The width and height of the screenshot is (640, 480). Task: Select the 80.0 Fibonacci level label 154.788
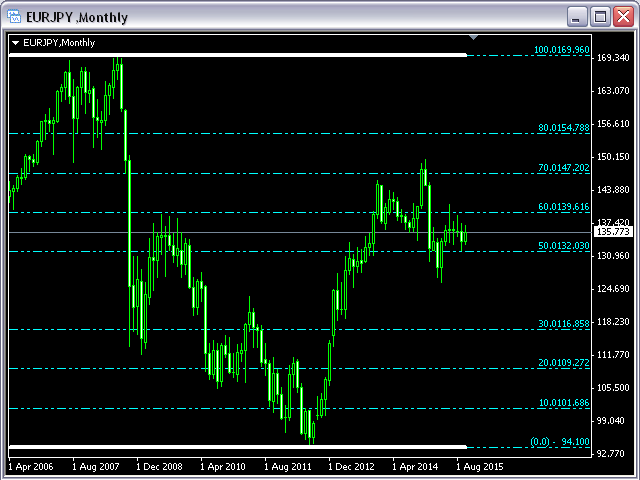coord(564,128)
